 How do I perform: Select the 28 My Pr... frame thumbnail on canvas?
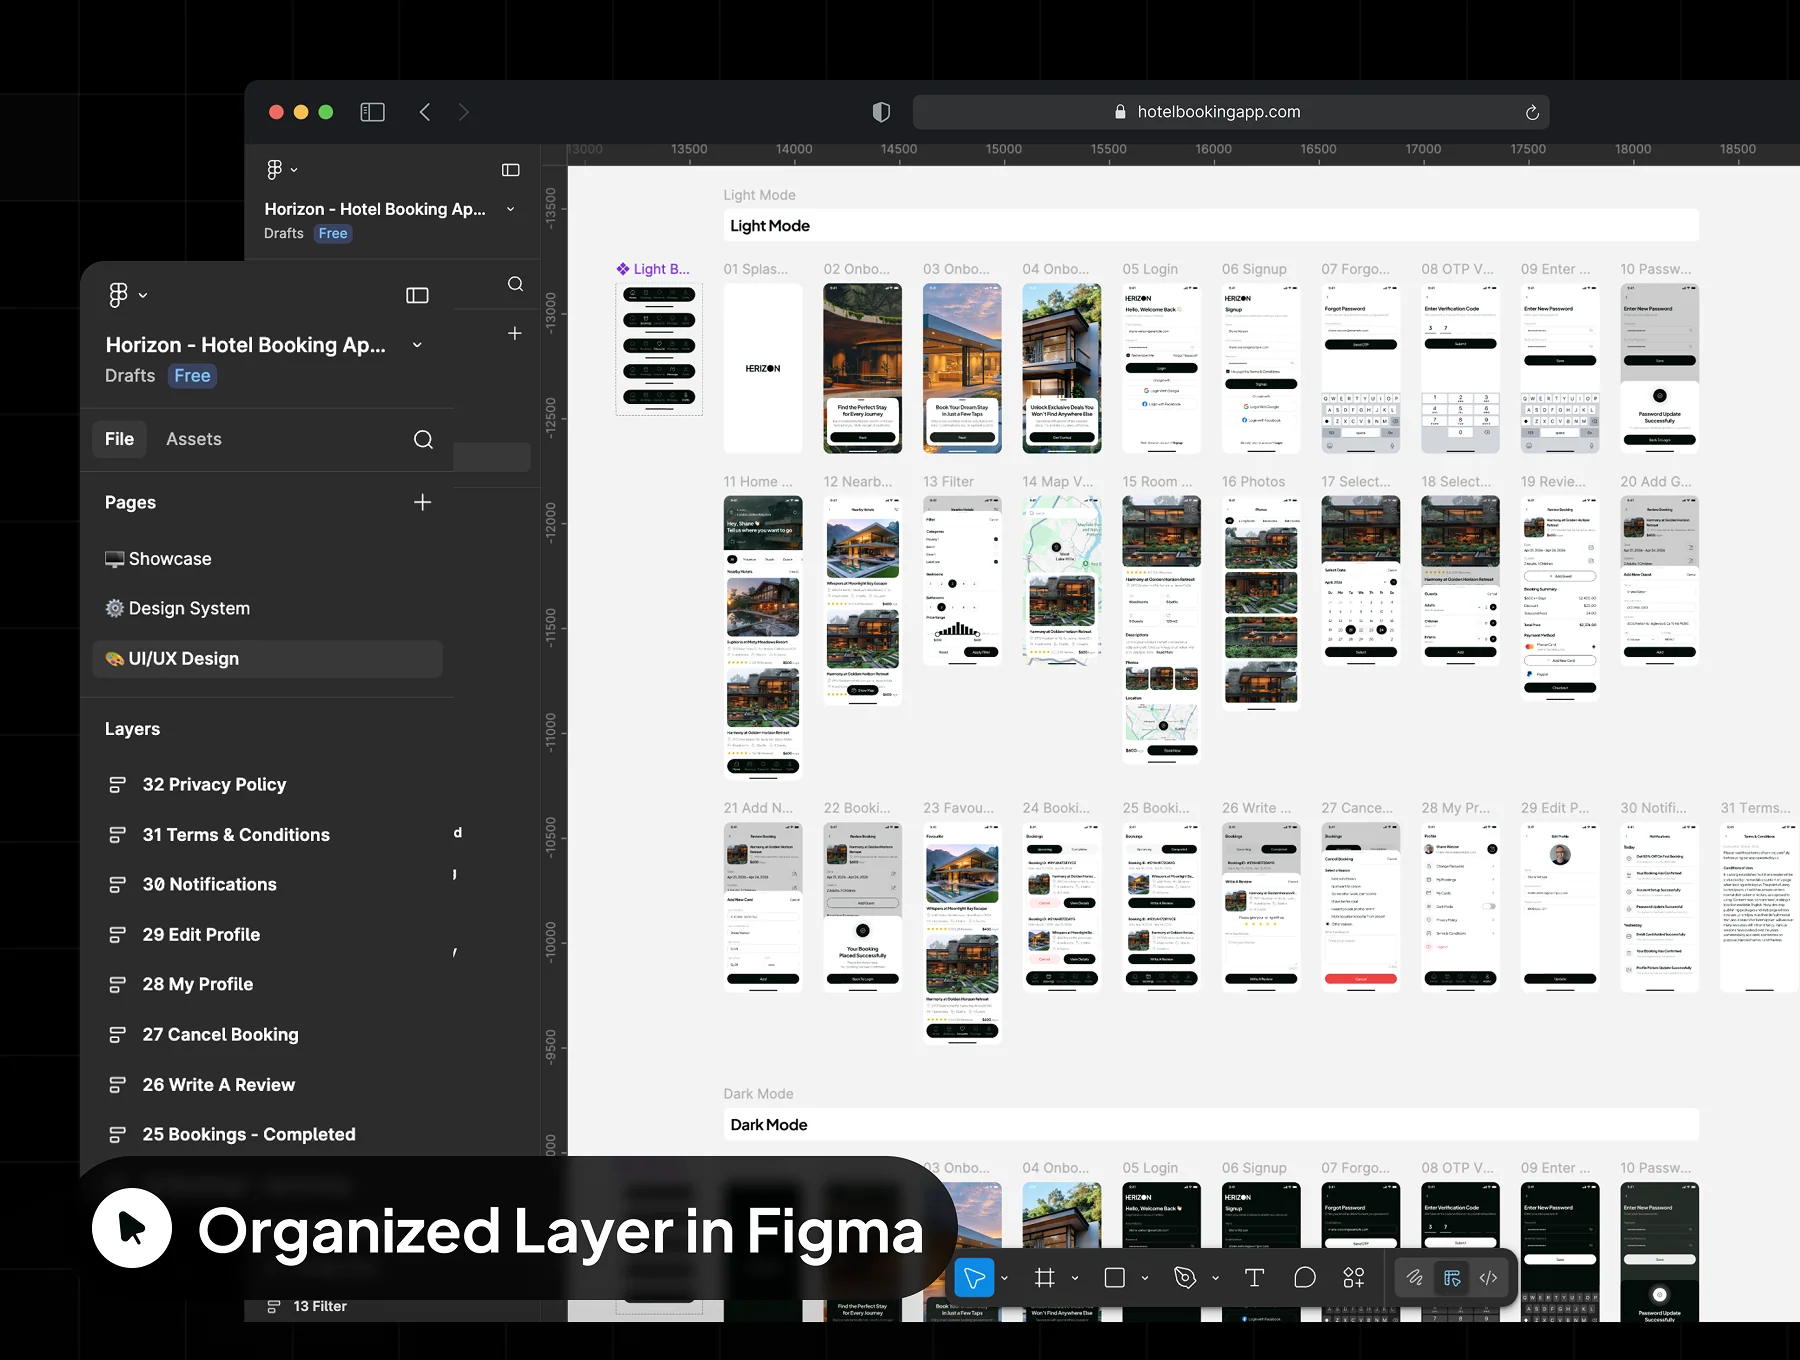click(x=1460, y=906)
